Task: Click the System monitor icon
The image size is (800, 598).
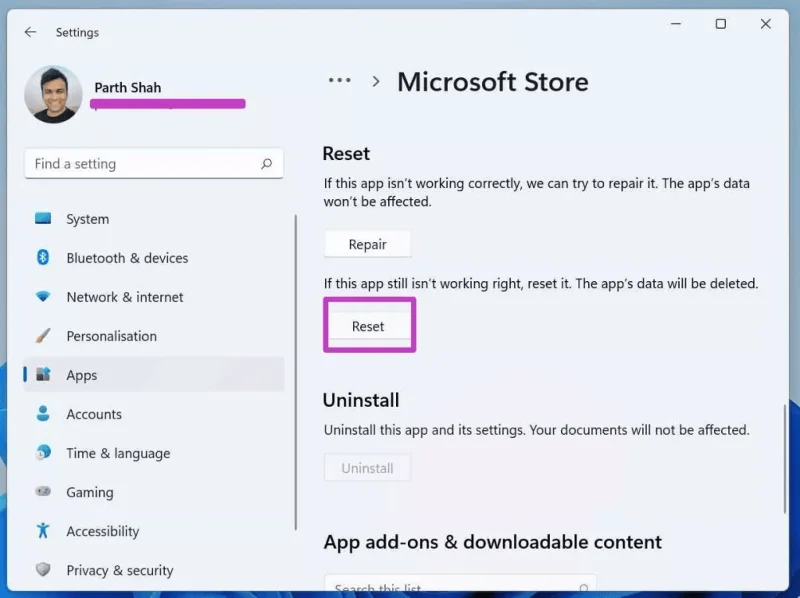Action: [x=43, y=218]
